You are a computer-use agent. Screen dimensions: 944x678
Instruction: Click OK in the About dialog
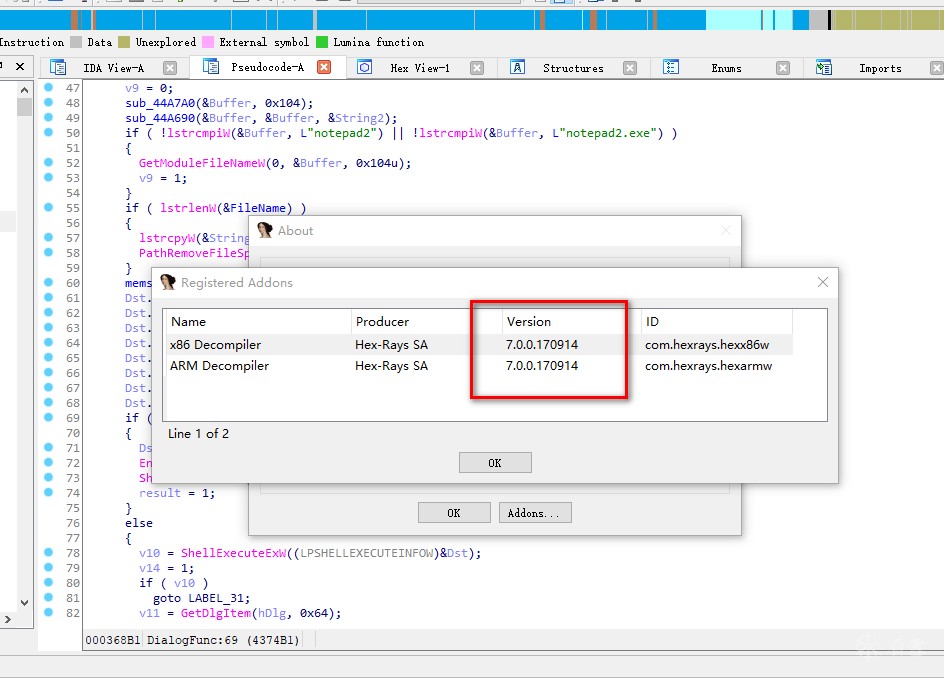(x=454, y=512)
